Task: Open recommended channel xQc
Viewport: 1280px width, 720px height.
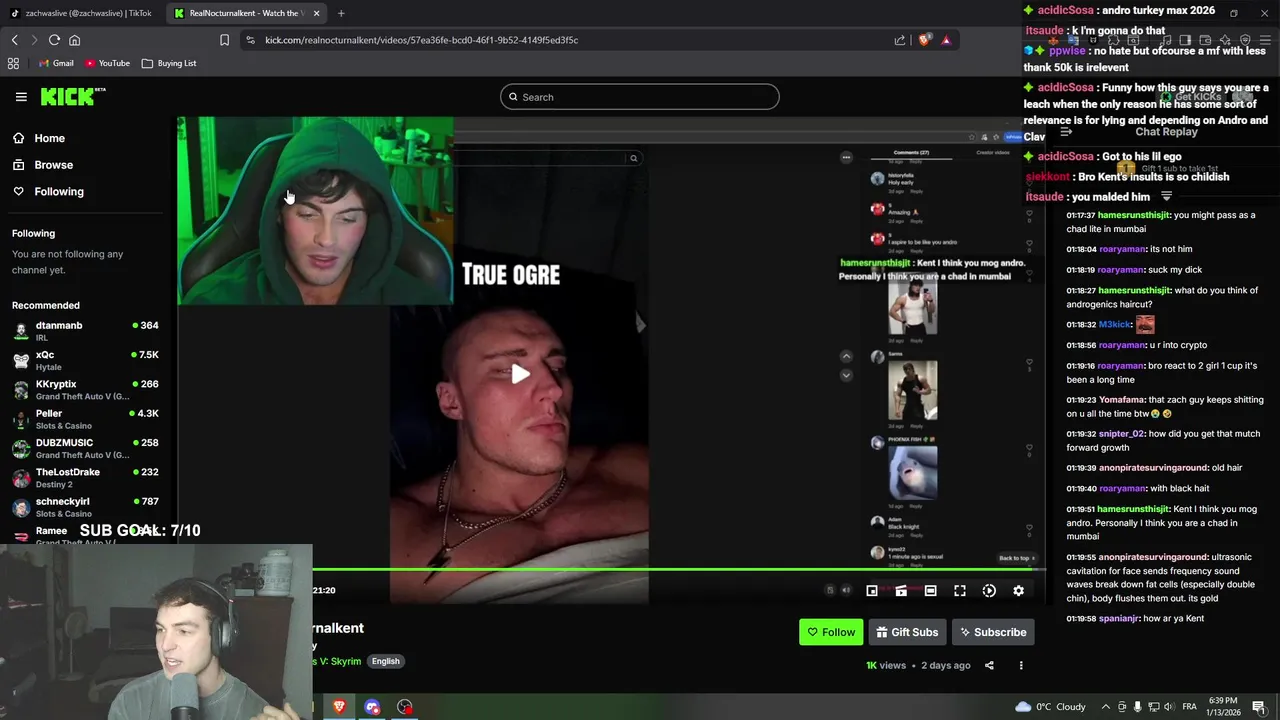Action: point(85,360)
